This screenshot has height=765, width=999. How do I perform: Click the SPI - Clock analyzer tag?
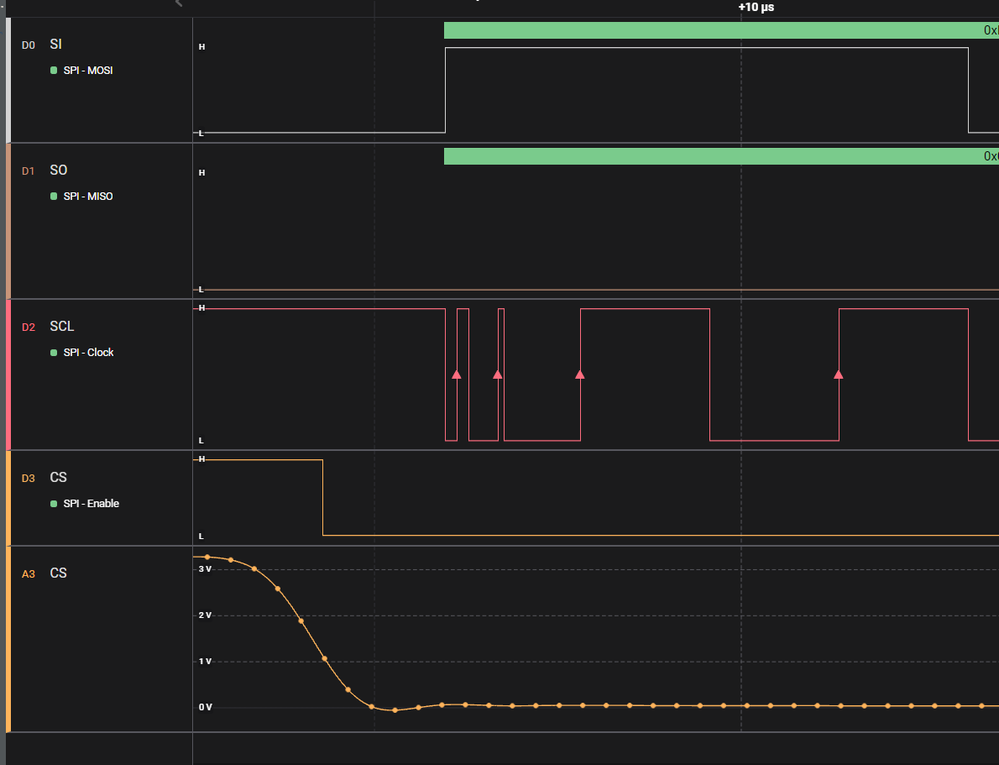pos(88,352)
